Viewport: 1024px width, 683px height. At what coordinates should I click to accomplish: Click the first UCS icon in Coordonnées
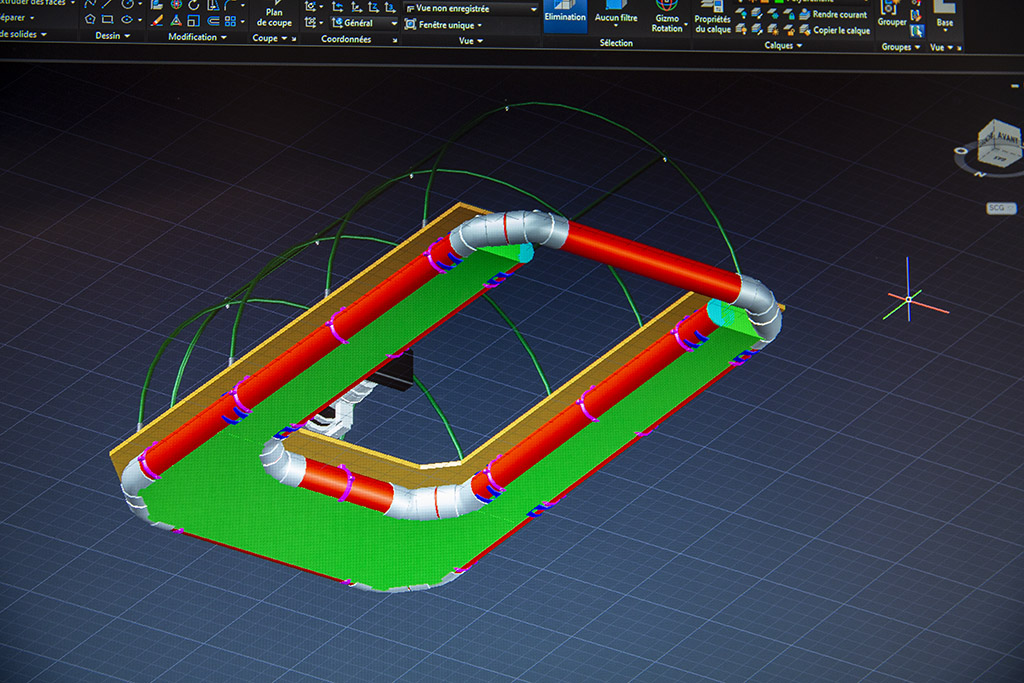(310, 7)
